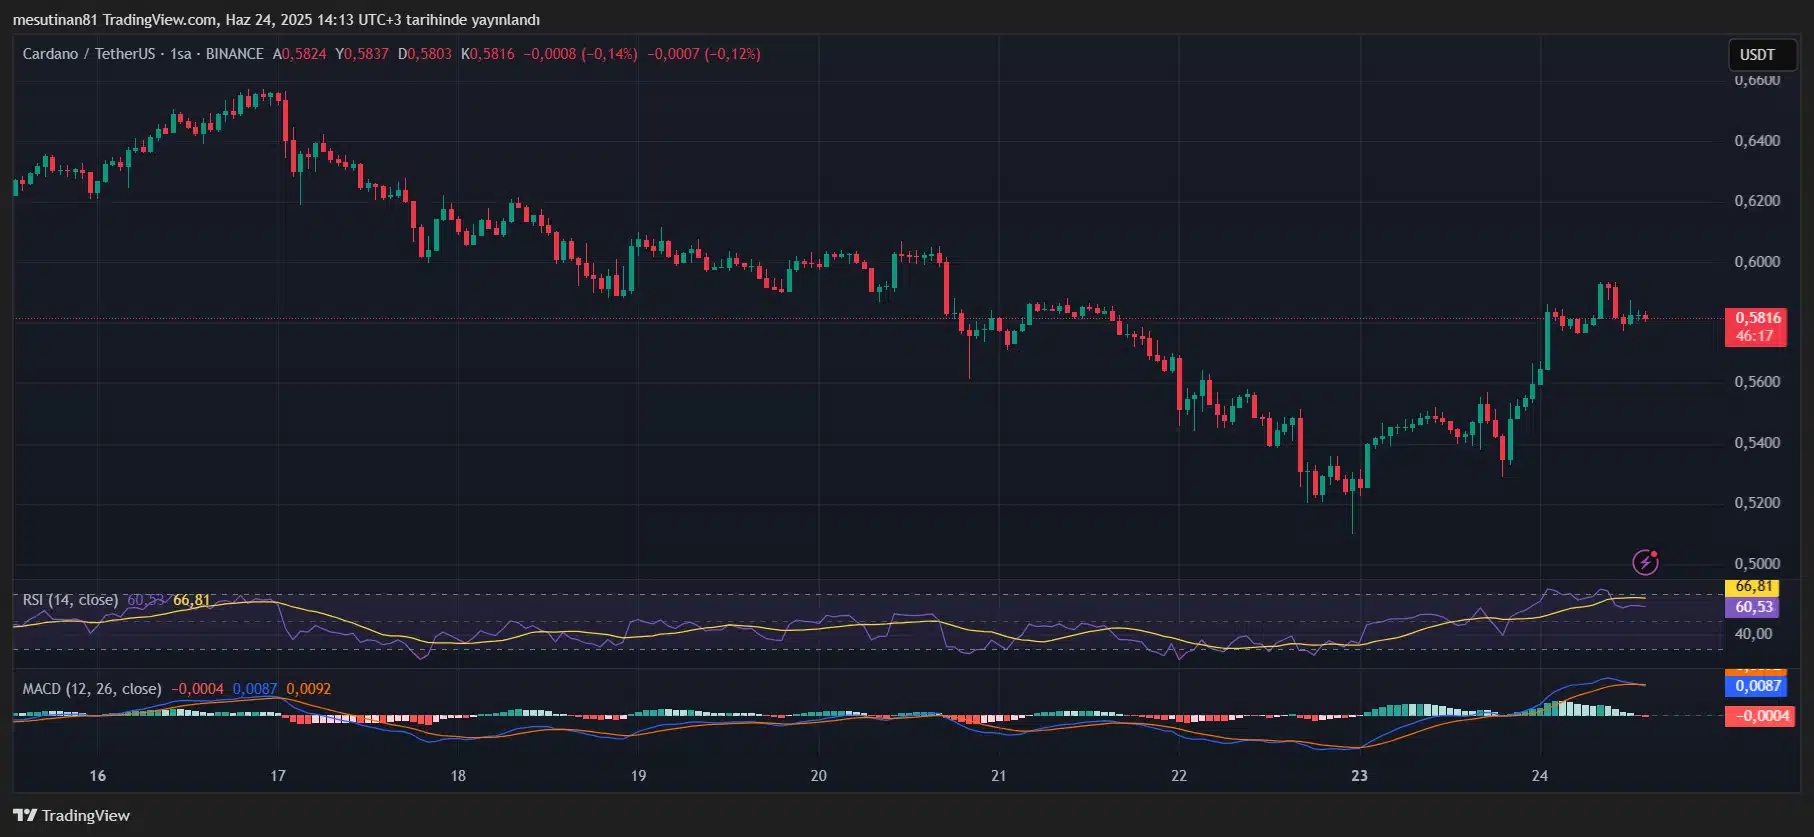This screenshot has width=1814, height=837.
Task: Click the purple lightning bolt icon
Action: [1645, 562]
